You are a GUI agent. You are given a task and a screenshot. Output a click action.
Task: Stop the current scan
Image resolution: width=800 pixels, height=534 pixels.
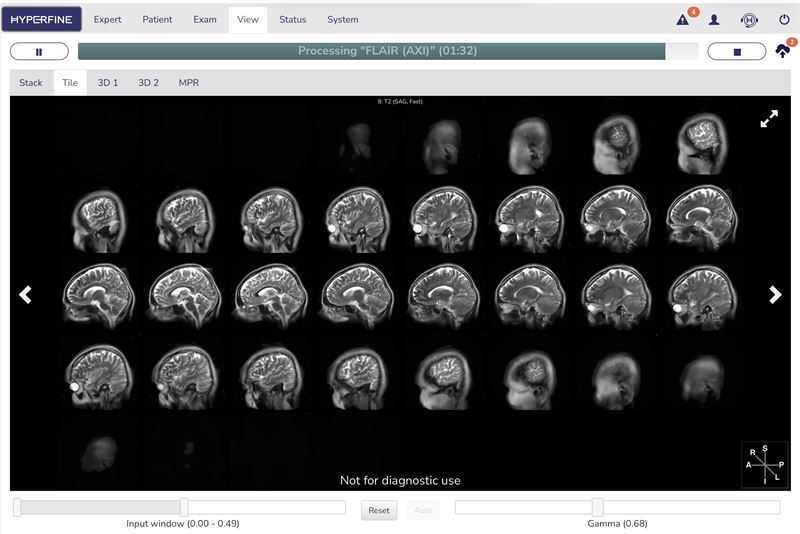(x=737, y=52)
